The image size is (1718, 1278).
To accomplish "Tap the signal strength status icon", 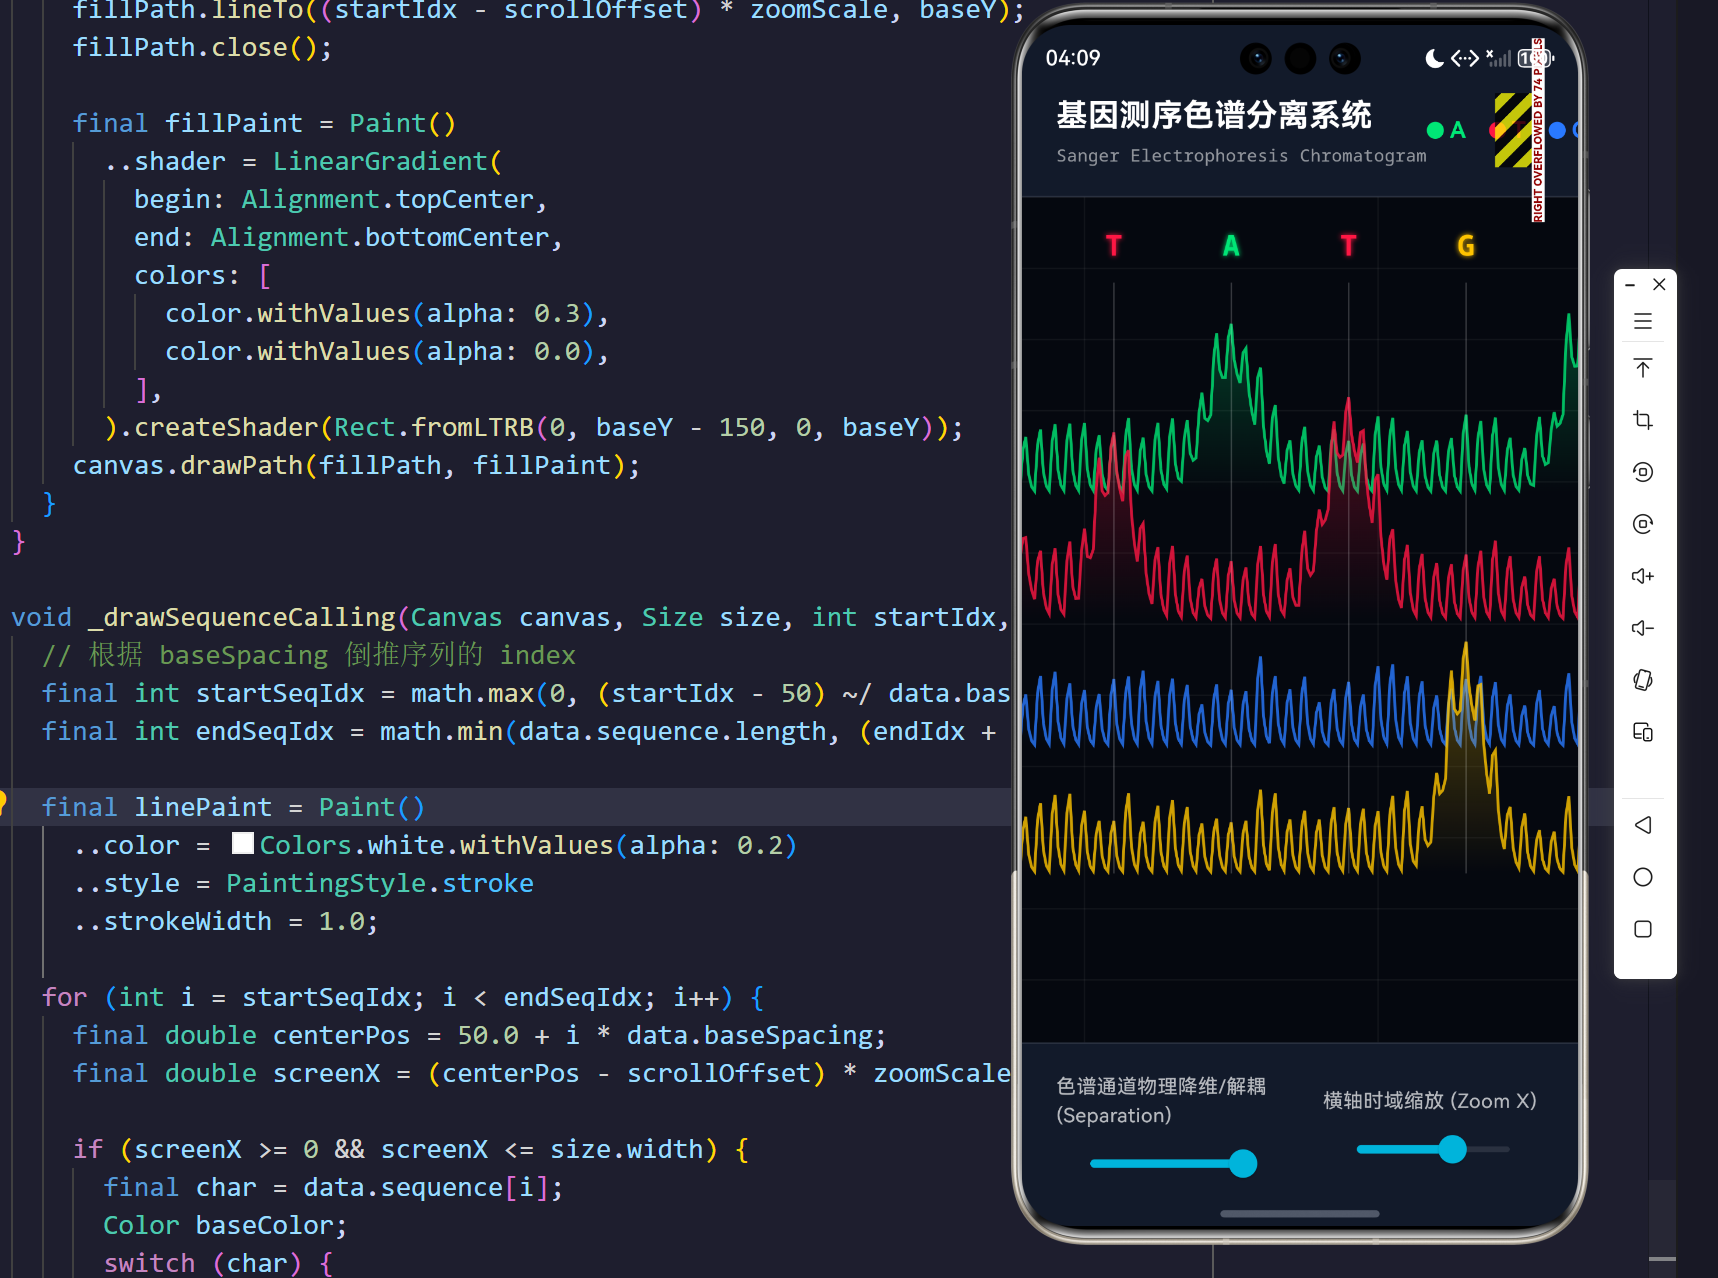I will point(1498,58).
